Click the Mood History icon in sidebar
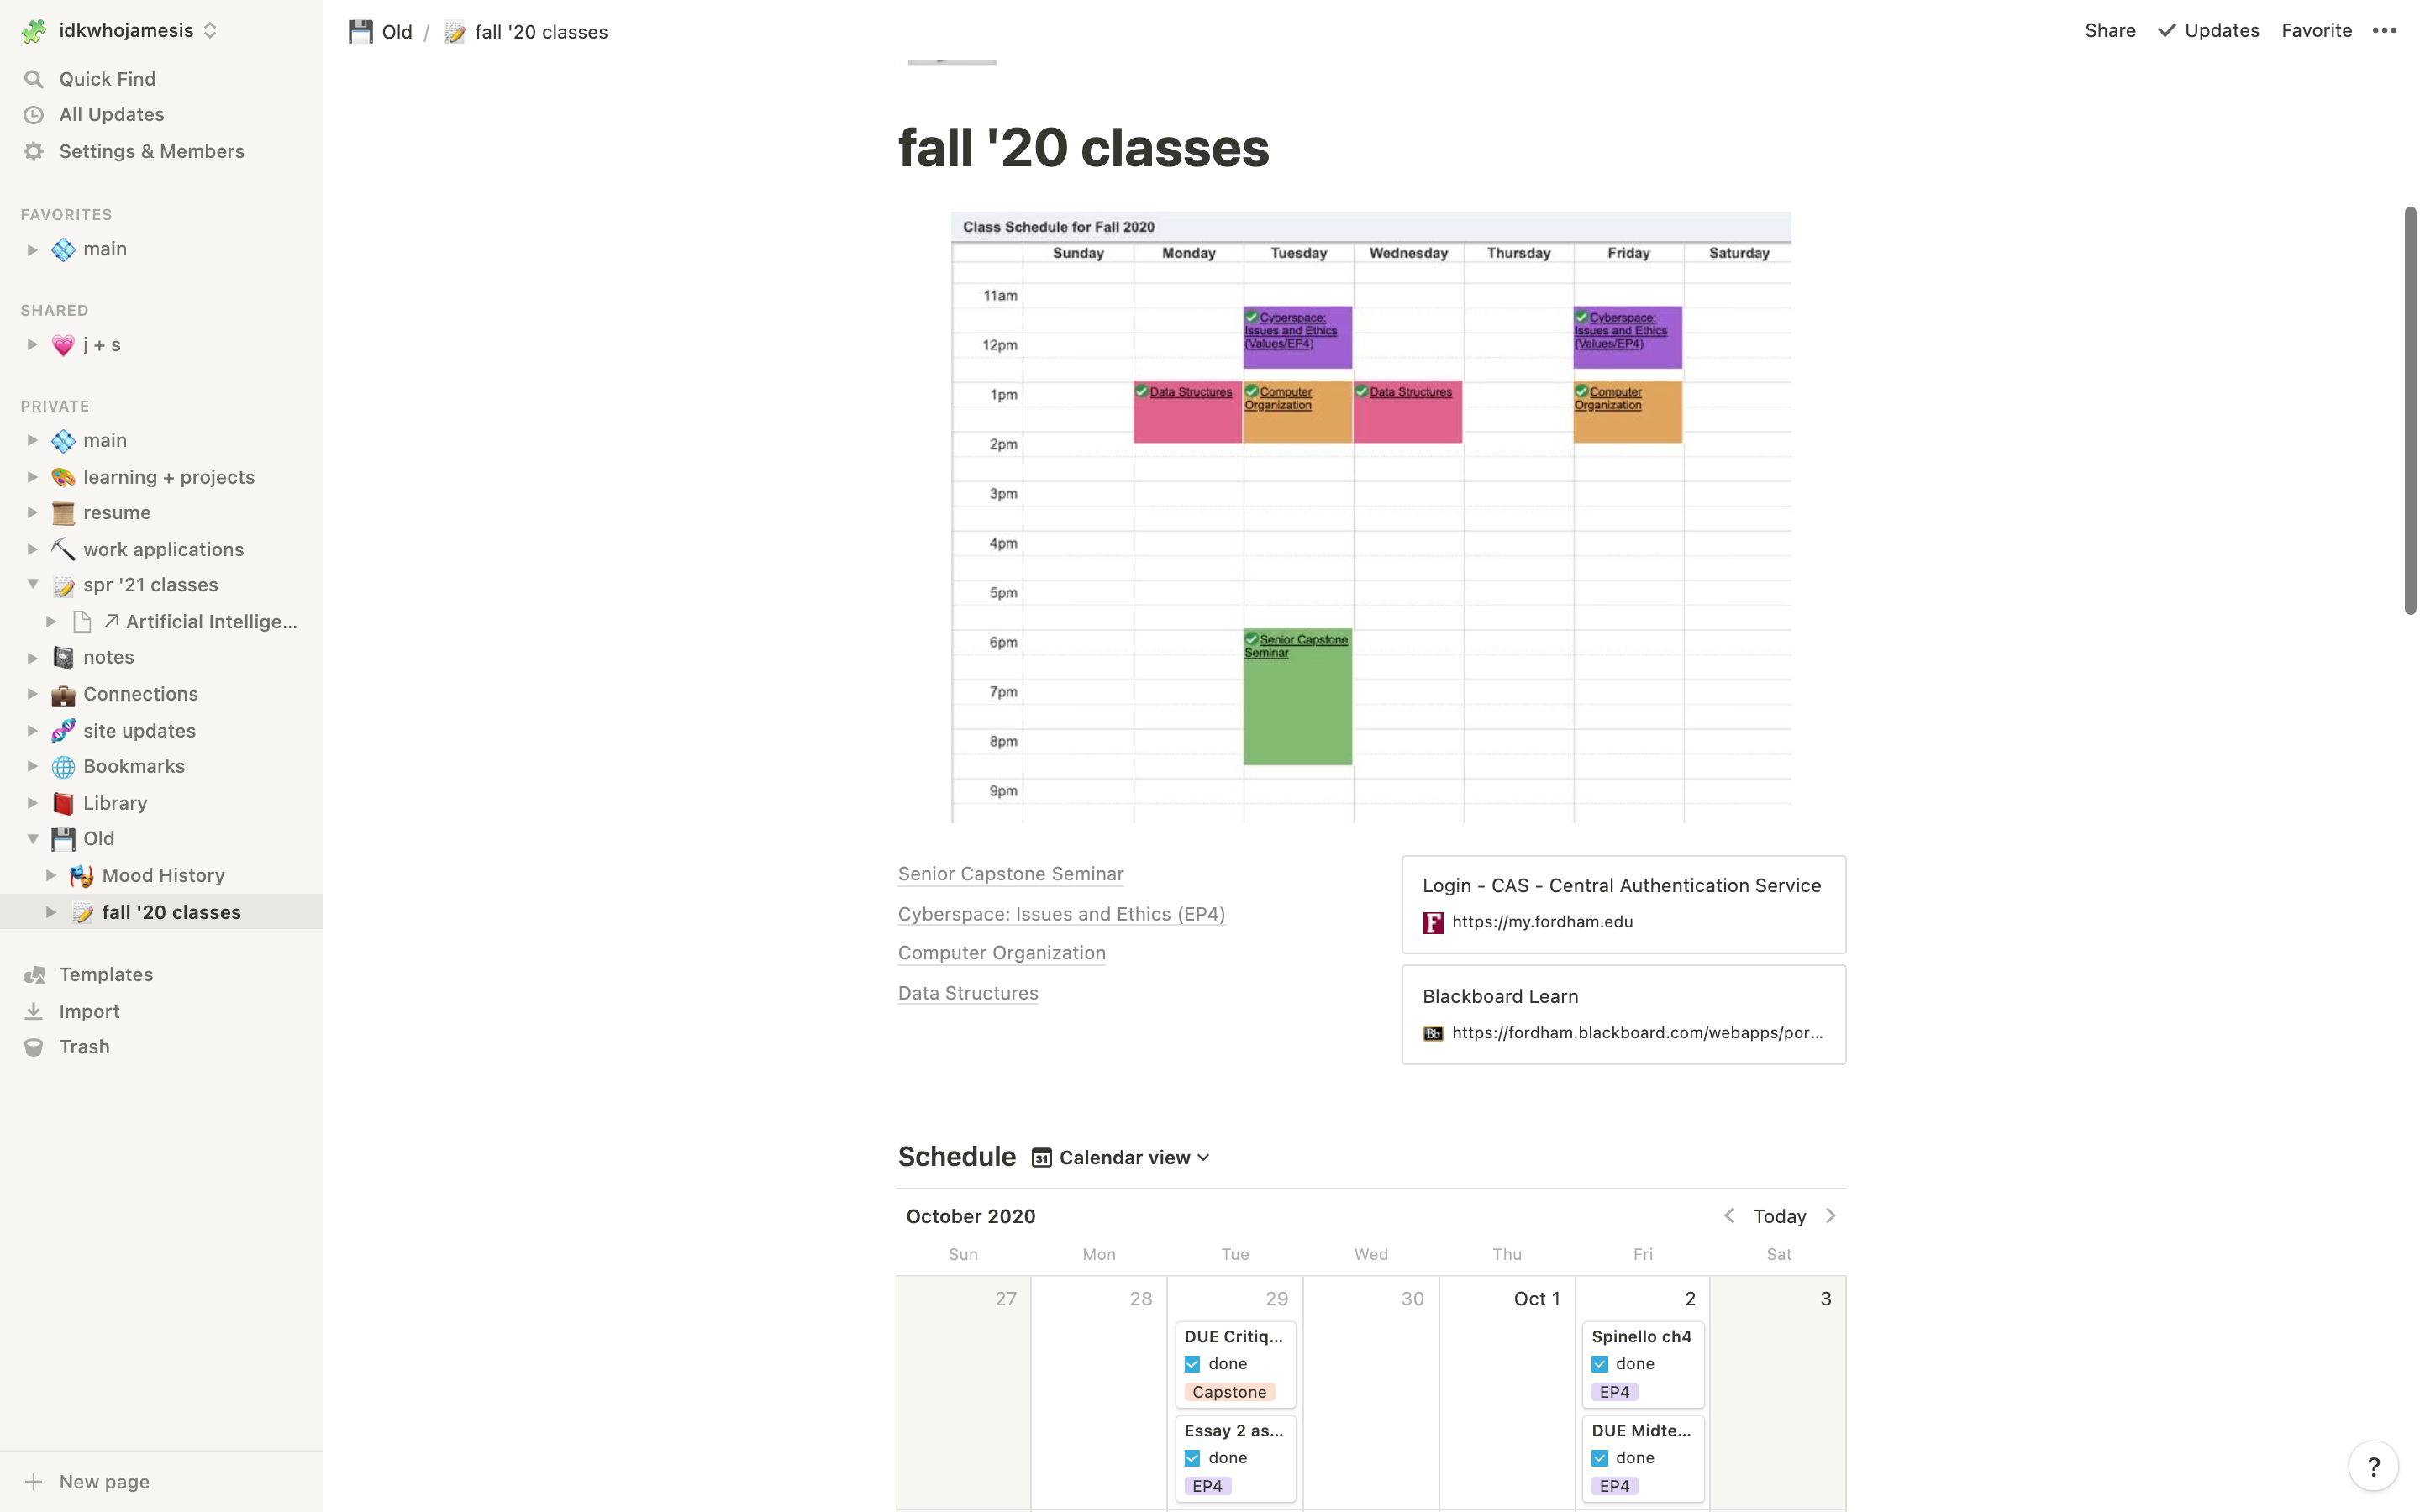 [x=80, y=874]
